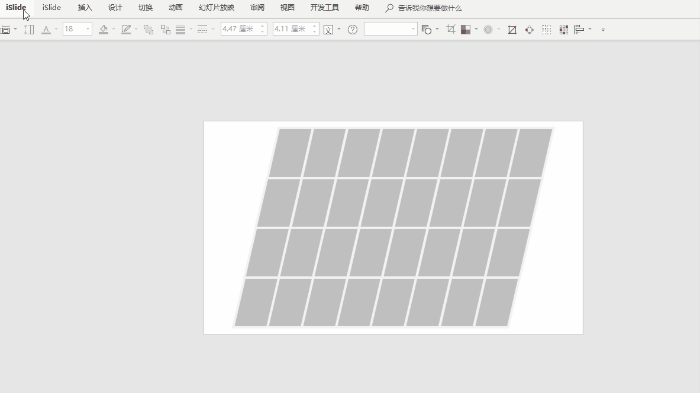This screenshot has height=393, width=700.
Task: Click the square with diagonal line icon
Action: [x=512, y=30]
